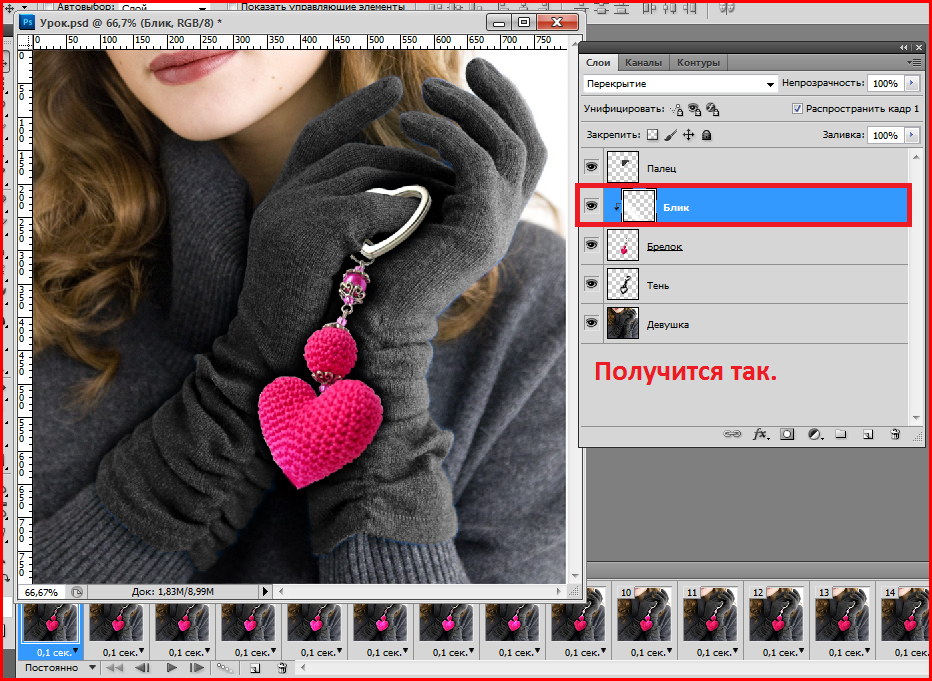Hide the Брелок layer
Image resolution: width=932 pixels, height=681 pixels.
click(x=591, y=245)
